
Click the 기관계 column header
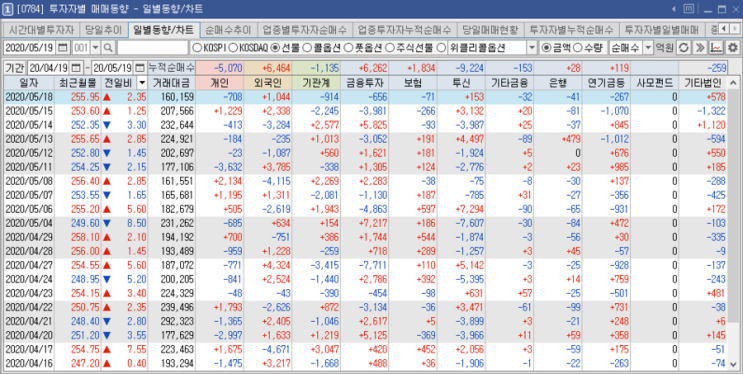pyautogui.click(x=316, y=83)
